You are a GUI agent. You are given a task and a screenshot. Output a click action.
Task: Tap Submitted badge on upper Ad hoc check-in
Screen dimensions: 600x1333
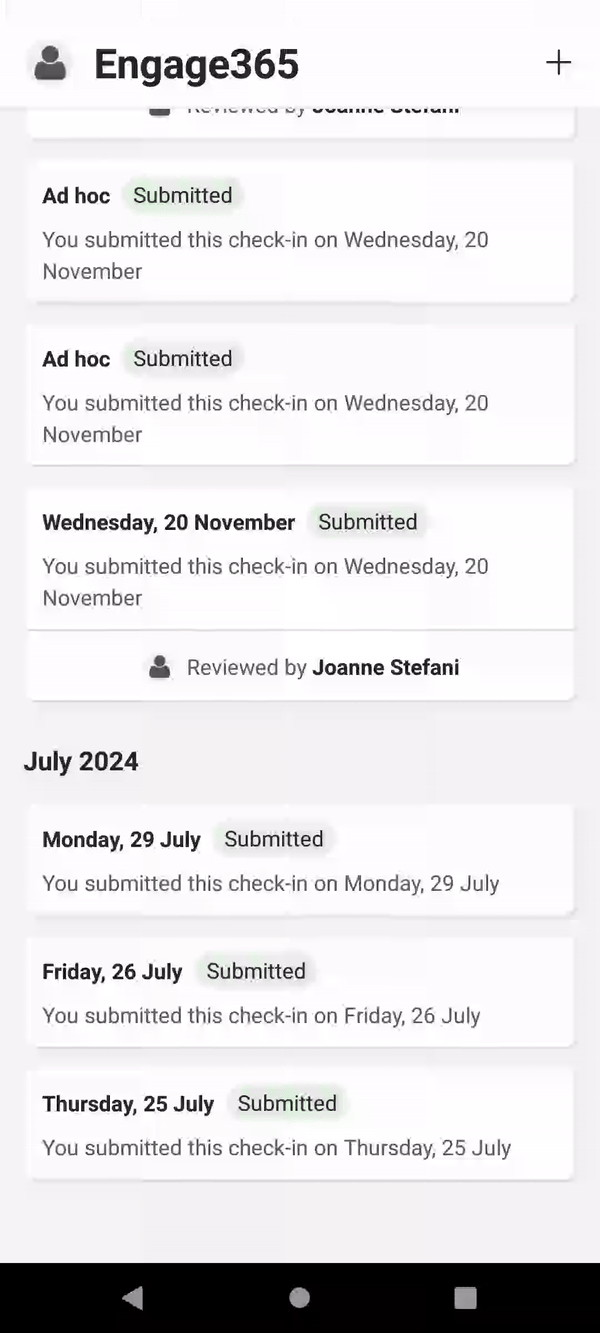pos(182,195)
